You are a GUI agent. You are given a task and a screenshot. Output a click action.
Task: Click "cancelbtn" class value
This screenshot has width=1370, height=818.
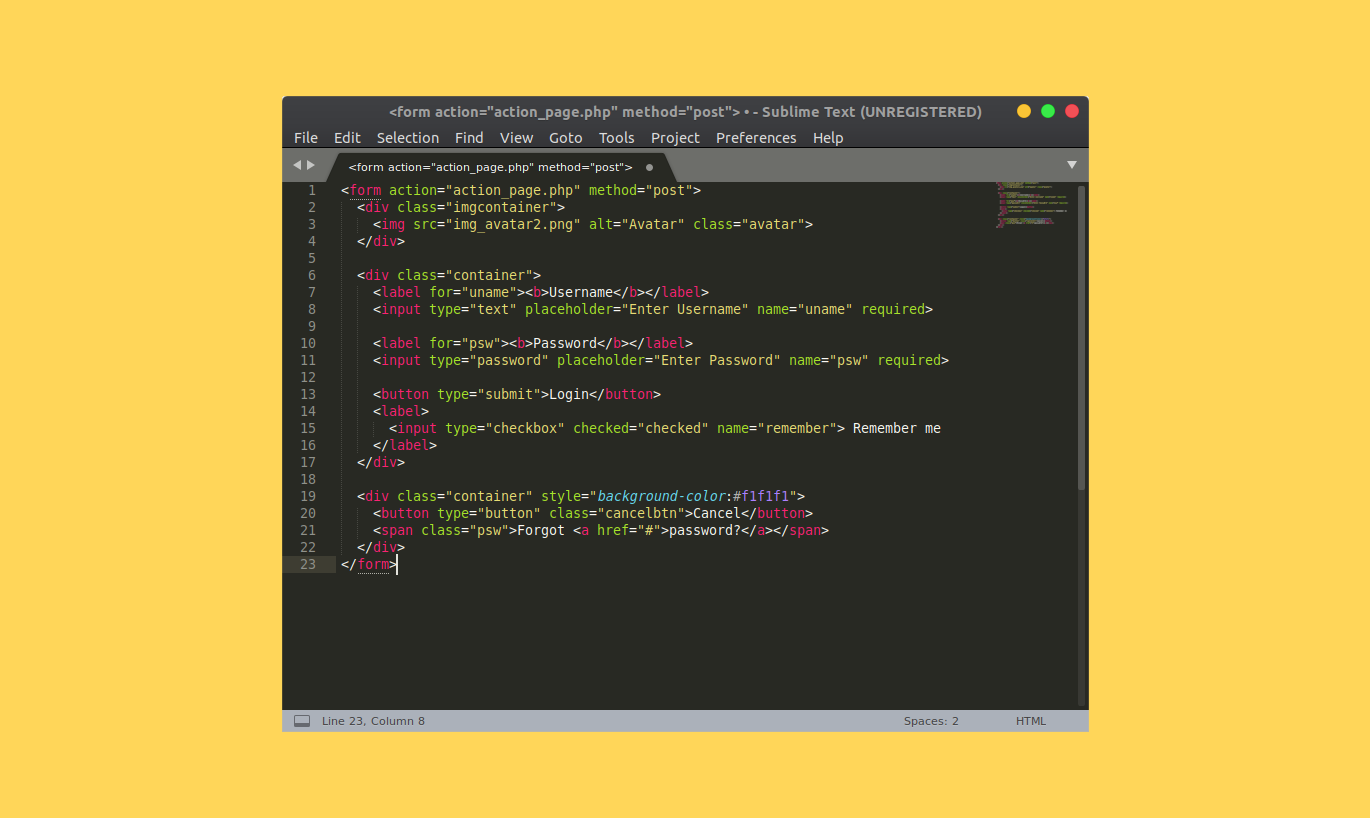click(x=641, y=513)
